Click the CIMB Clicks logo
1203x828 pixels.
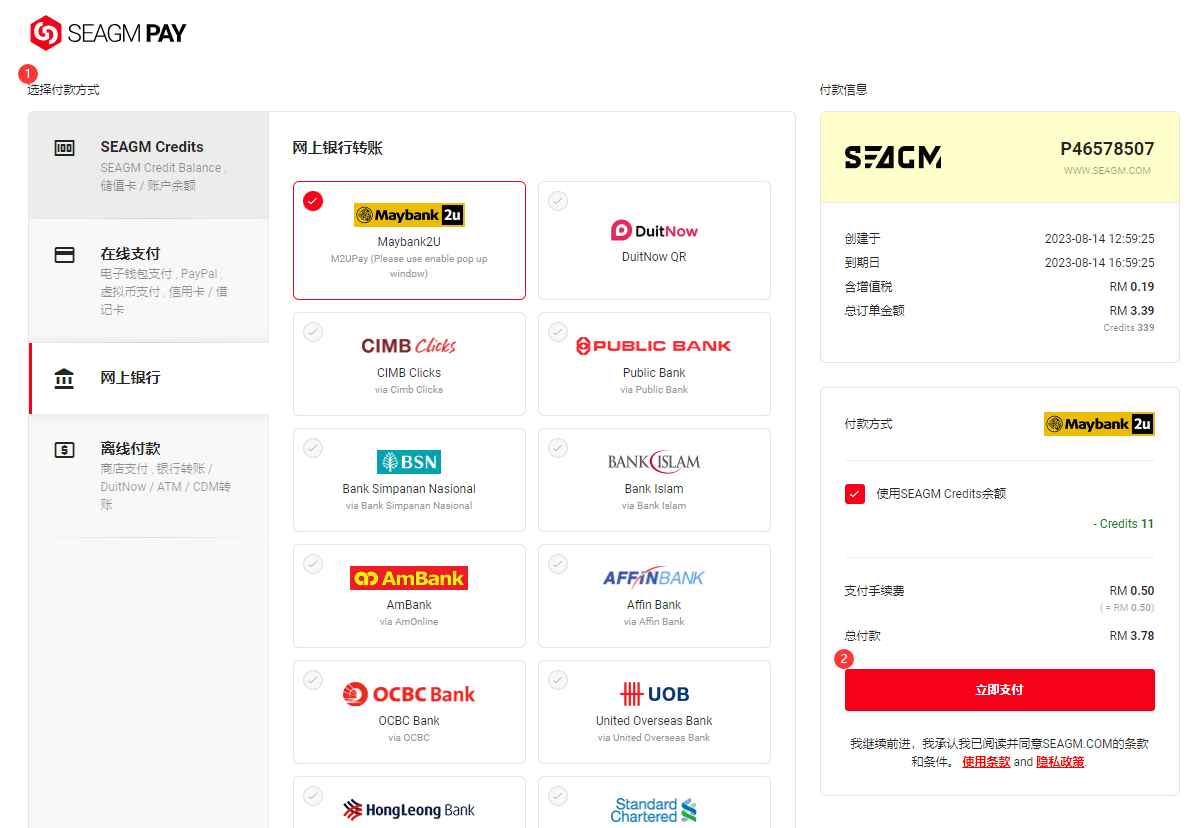(409, 346)
